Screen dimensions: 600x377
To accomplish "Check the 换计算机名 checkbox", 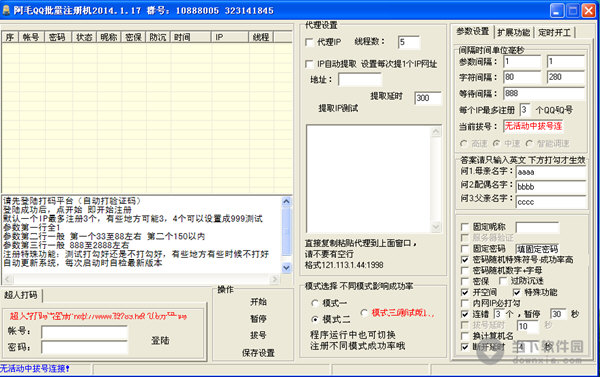I will [465, 336].
